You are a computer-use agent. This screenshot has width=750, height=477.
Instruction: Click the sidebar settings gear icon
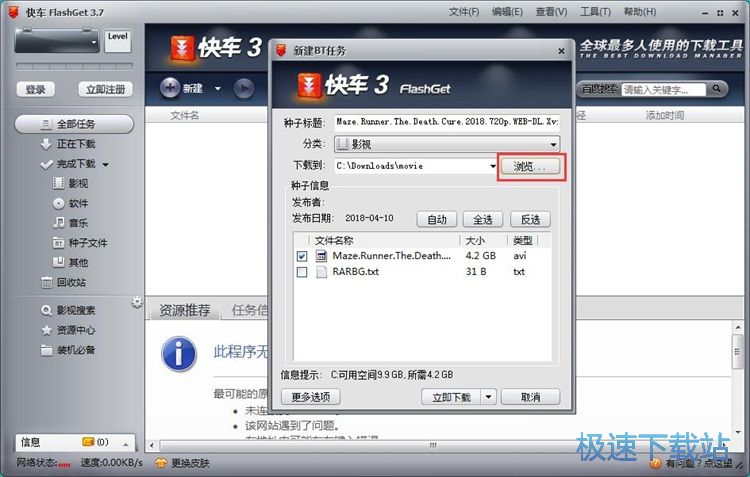click(x=137, y=302)
